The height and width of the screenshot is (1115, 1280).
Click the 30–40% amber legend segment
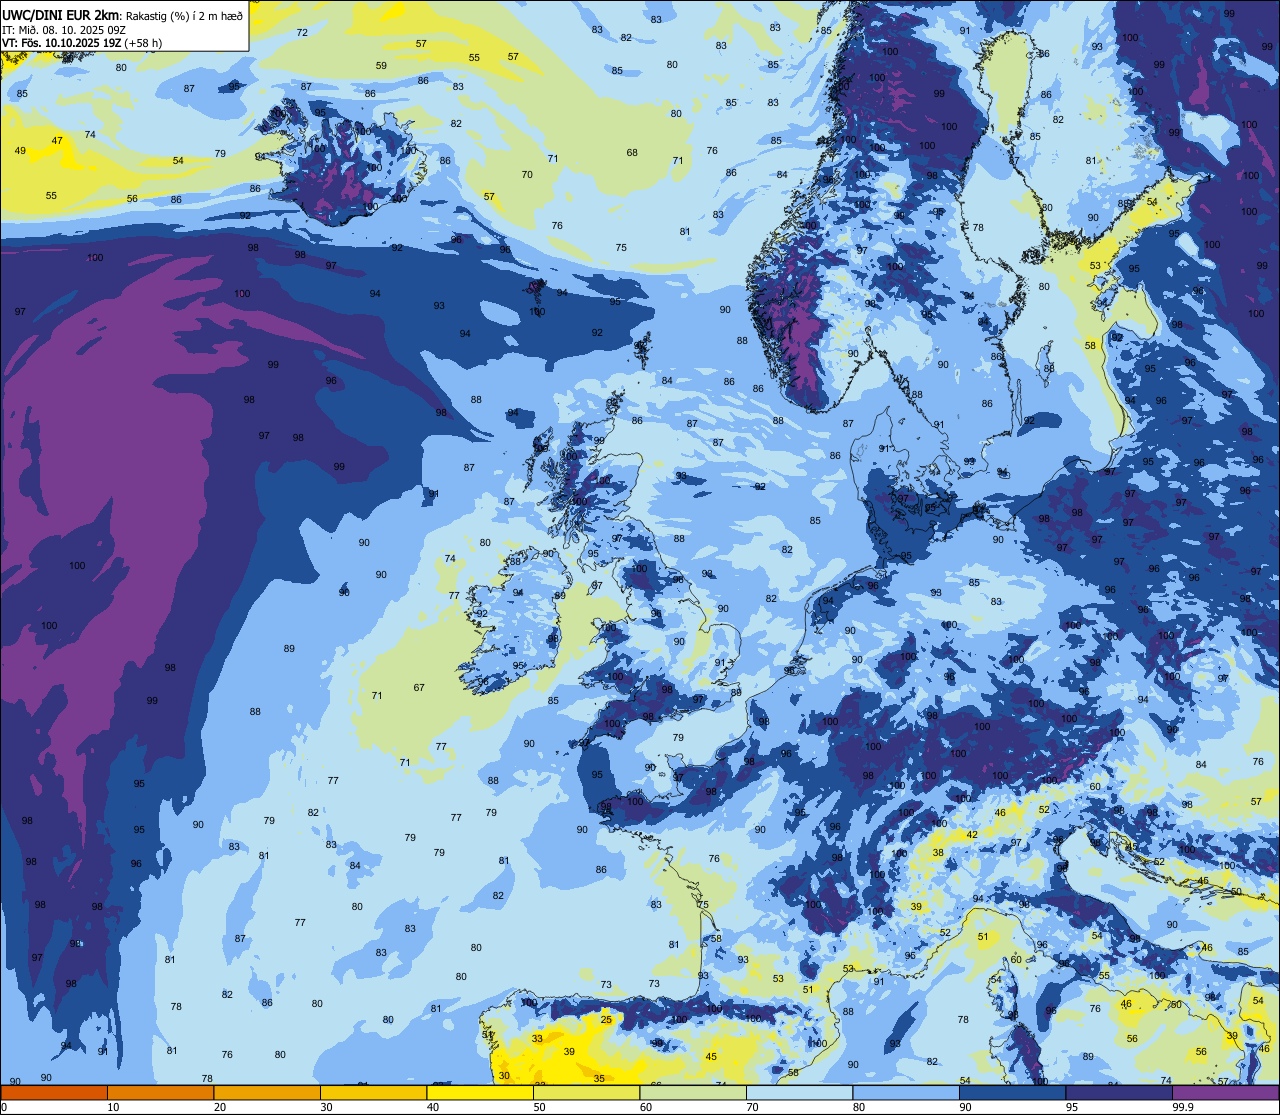(373, 1093)
